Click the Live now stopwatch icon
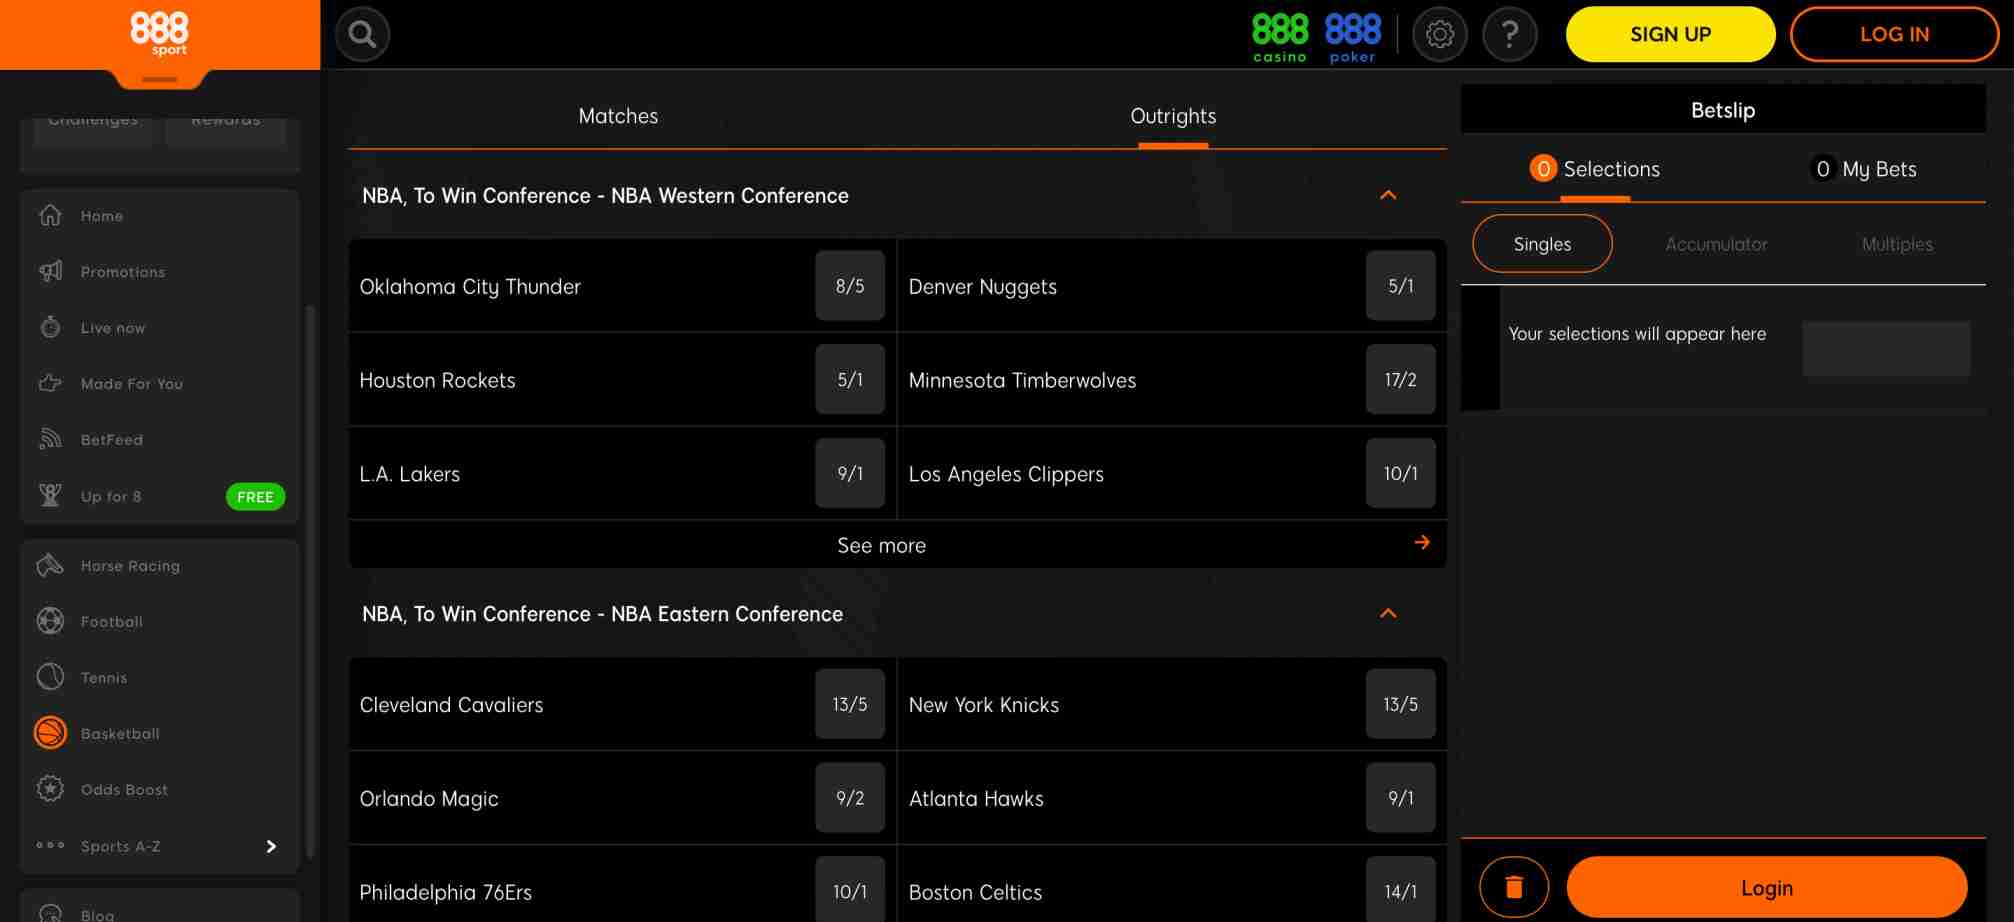 [50, 327]
